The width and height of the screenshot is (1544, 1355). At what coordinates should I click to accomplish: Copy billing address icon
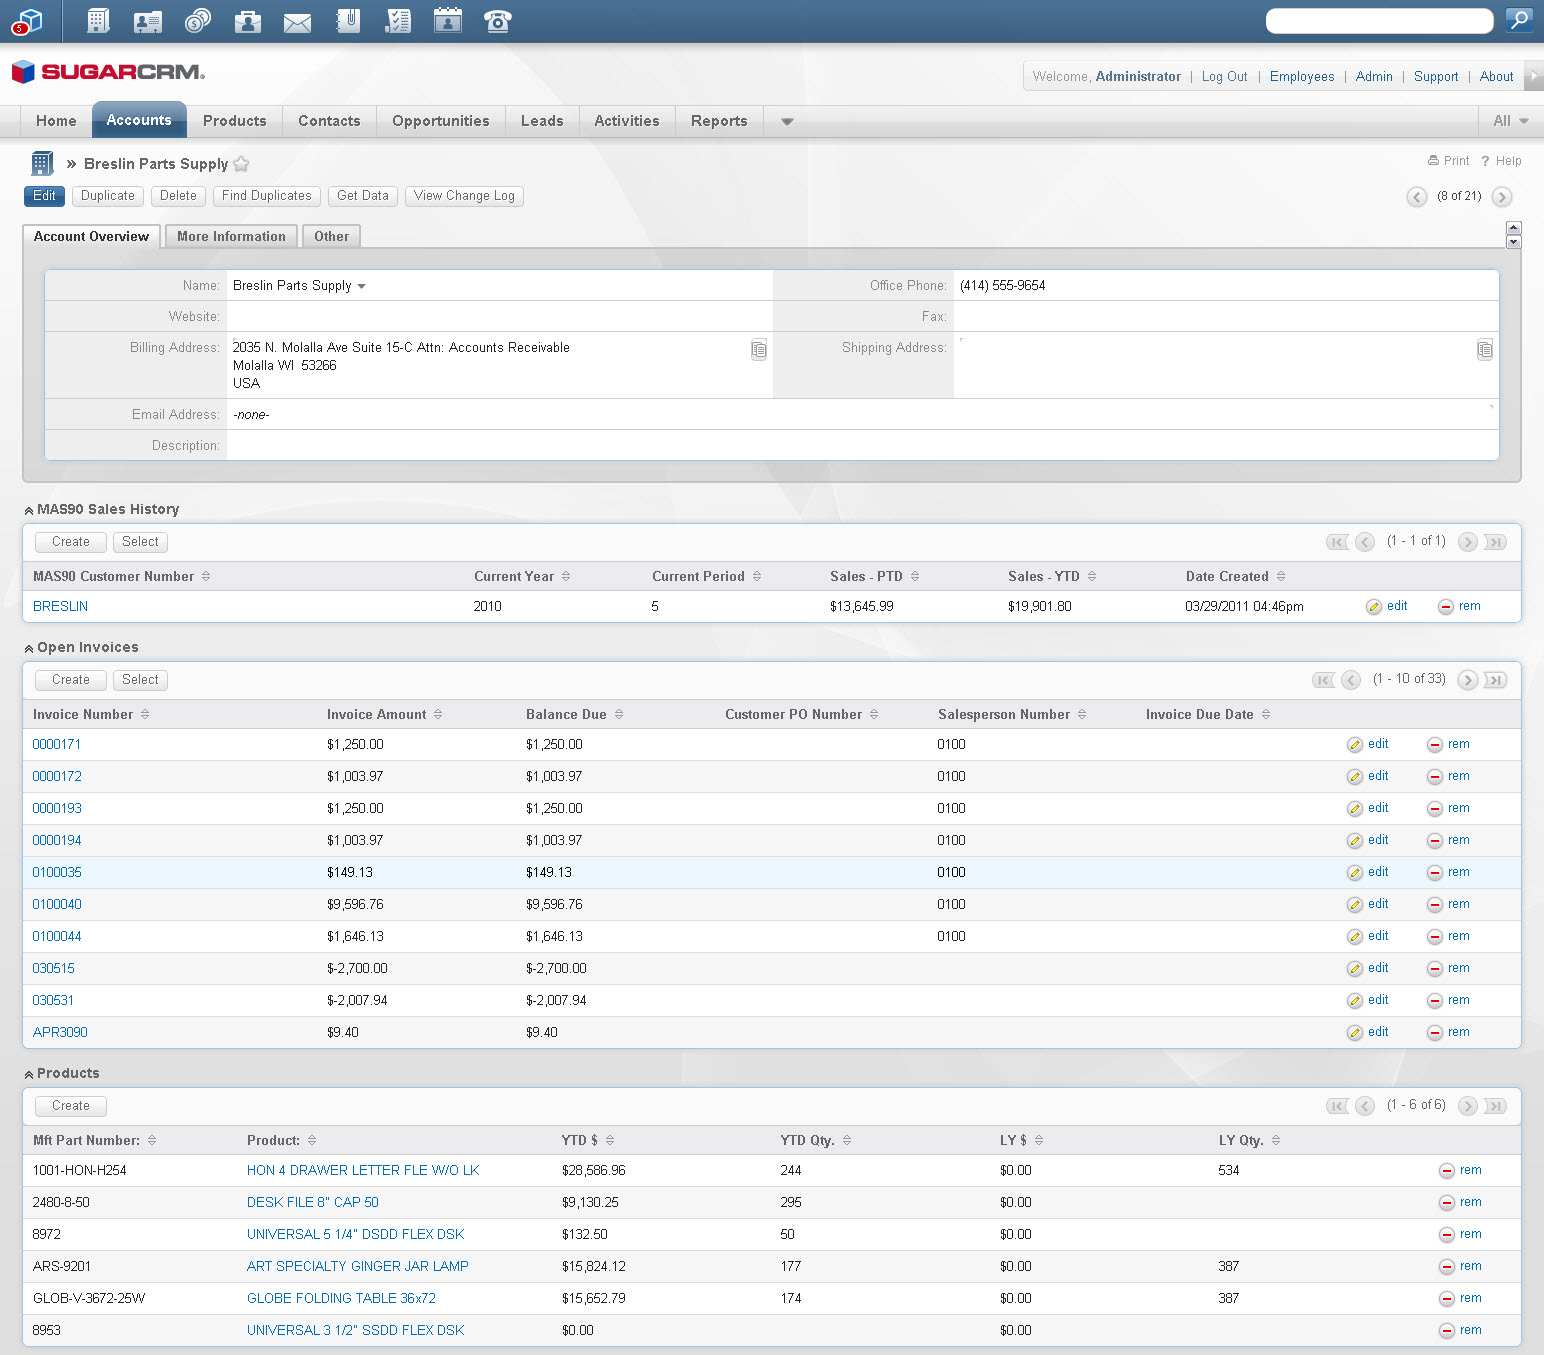[759, 350]
